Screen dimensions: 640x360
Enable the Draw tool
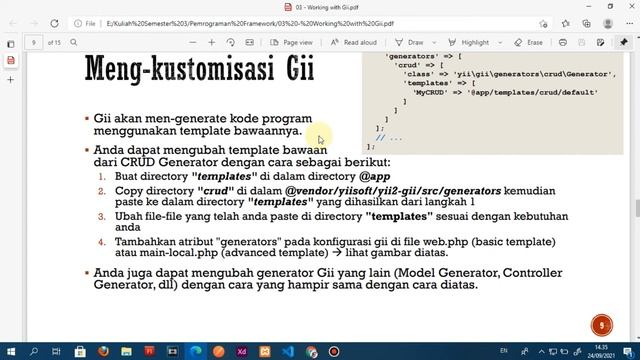click(x=409, y=42)
